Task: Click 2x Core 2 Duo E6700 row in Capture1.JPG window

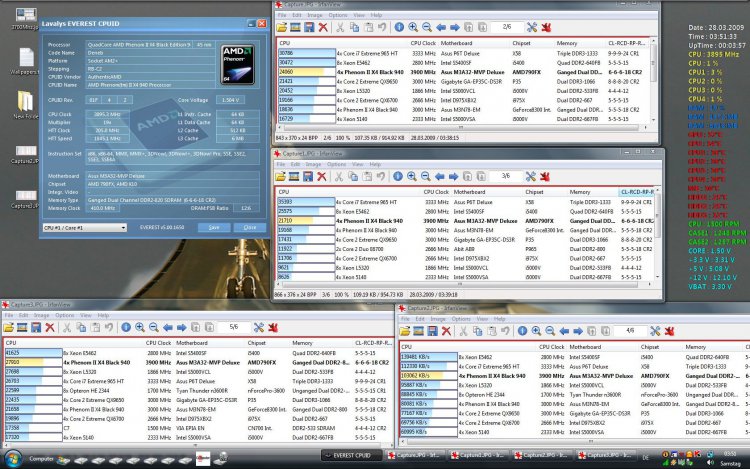Action: coord(465,249)
